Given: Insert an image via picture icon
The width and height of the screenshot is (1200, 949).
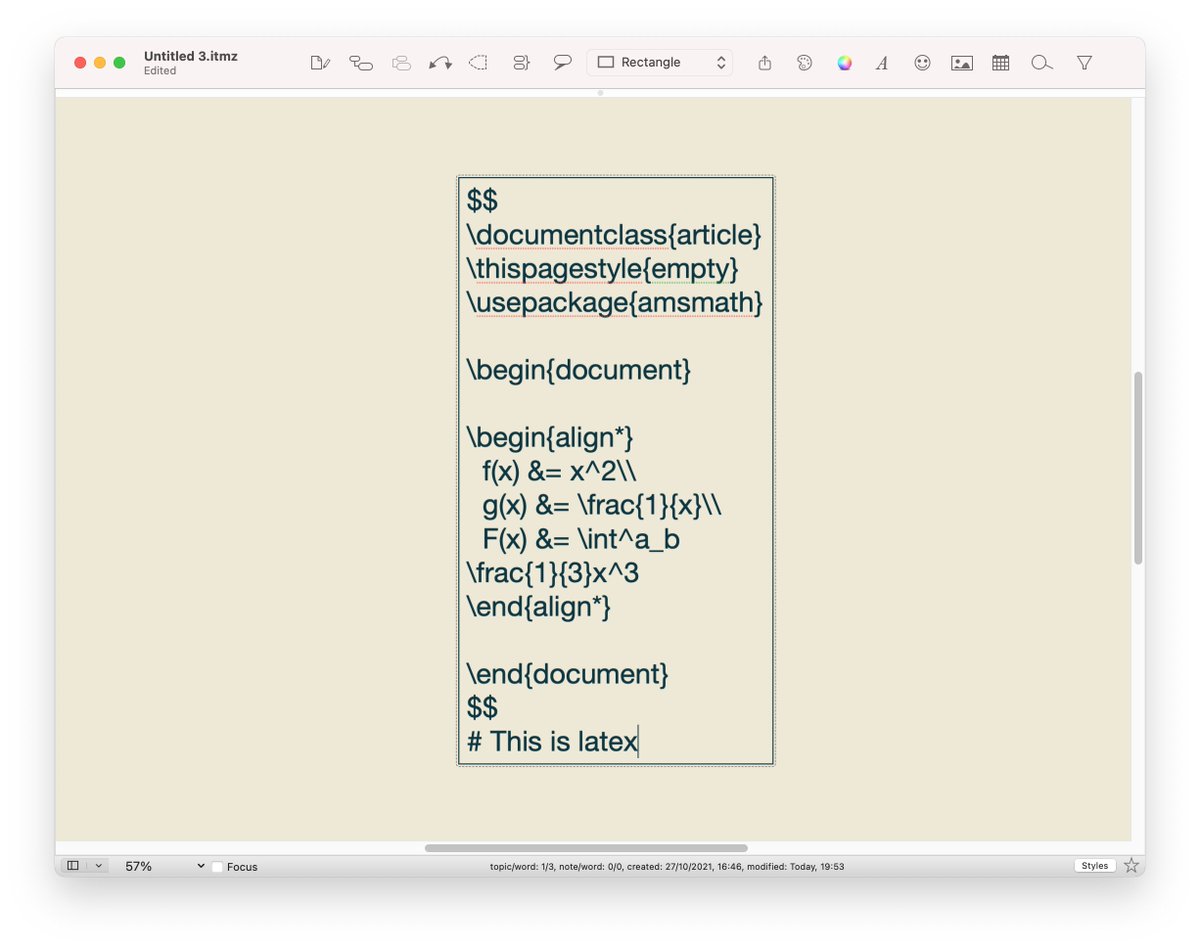Looking at the screenshot, I should (x=962, y=63).
